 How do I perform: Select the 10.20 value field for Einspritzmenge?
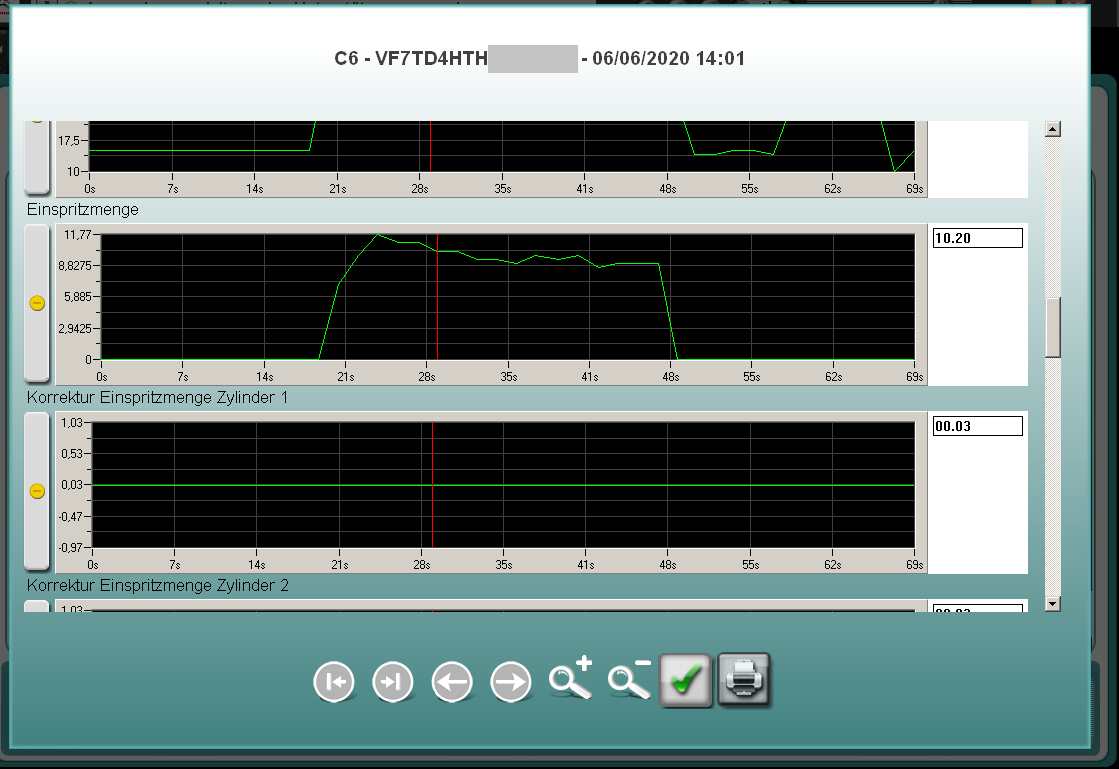[x=978, y=238]
